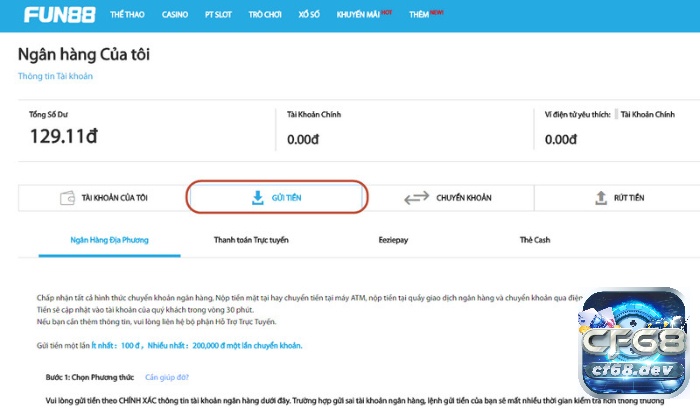Viewport: 700px width, 409px height.
Task: Switch to Ngân Hàng Địa Phương tab
Action: pyautogui.click(x=109, y=240)
